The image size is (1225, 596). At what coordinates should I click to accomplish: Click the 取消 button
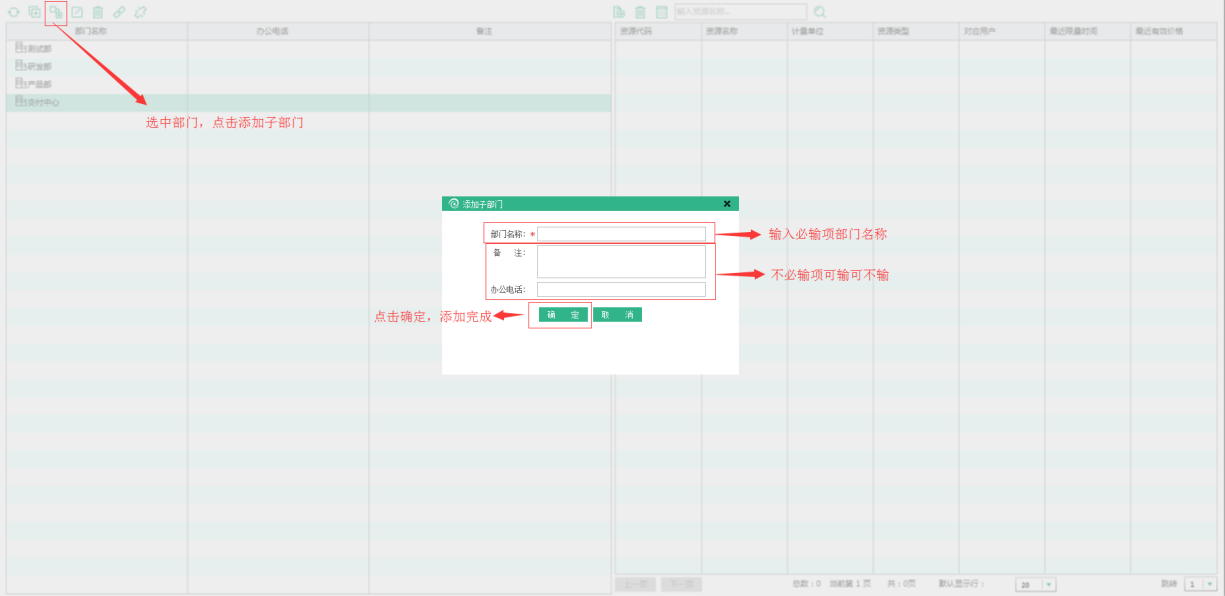(617, 315)
